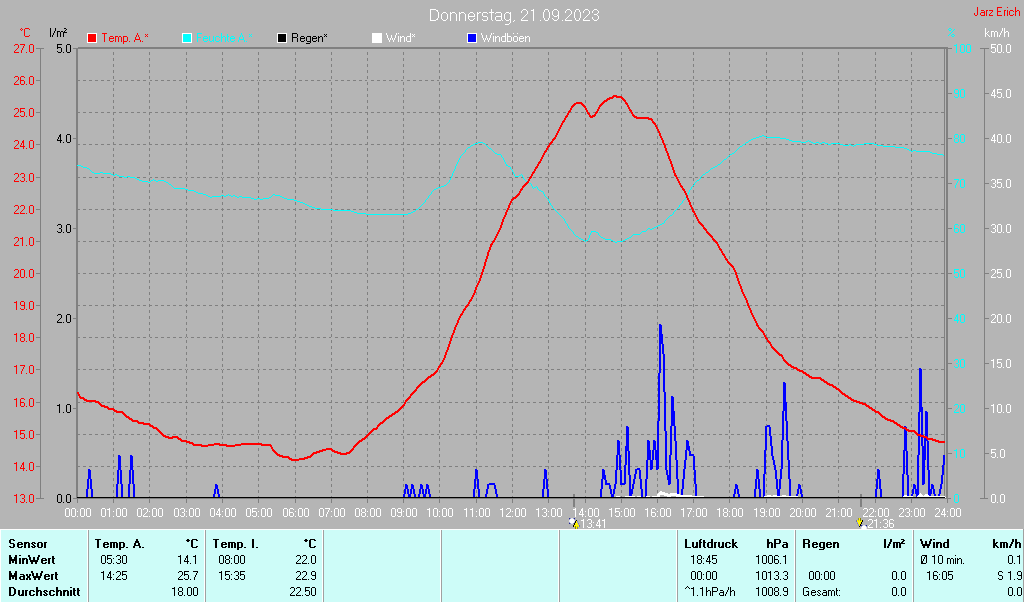The height and width of the screenshot is (602, 1024).
Task: Click the Windböen legend label
Action: (x=505, y=38)
